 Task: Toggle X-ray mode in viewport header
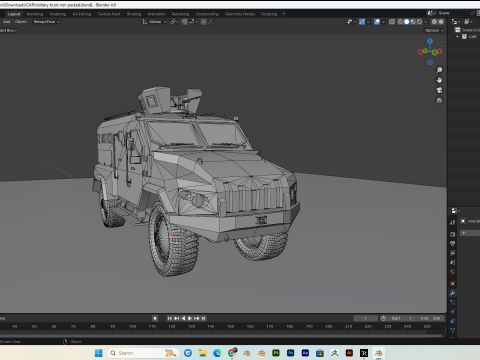click(392, 22)
